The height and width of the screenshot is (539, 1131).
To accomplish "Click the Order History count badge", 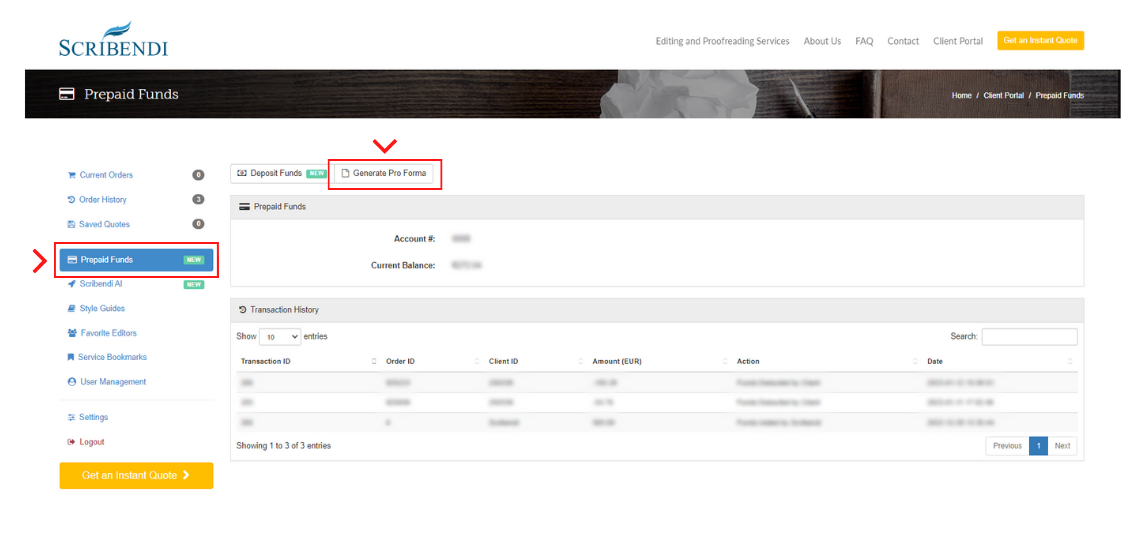I will [198, 199].
